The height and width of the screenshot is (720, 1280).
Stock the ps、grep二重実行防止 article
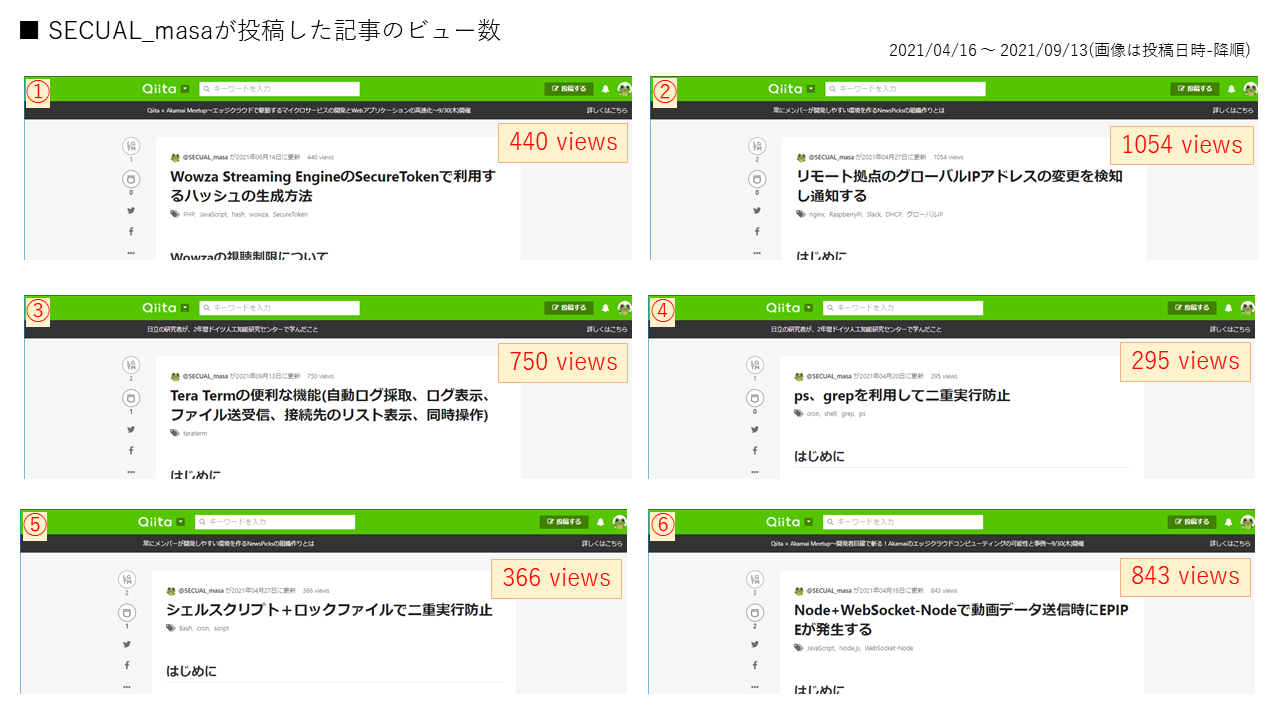[755, 398]
